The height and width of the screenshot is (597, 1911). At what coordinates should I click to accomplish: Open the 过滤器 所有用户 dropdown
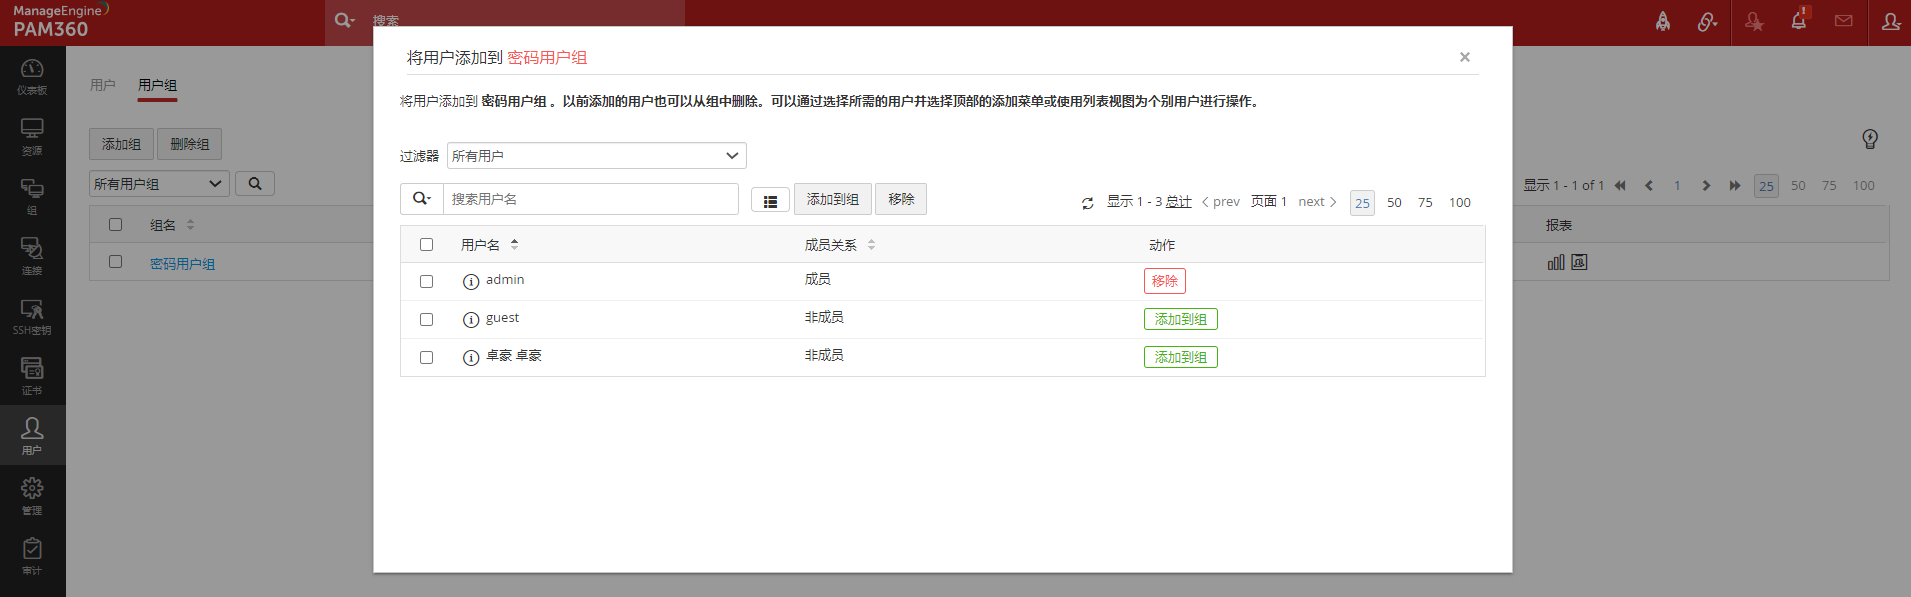coord(597,156)
